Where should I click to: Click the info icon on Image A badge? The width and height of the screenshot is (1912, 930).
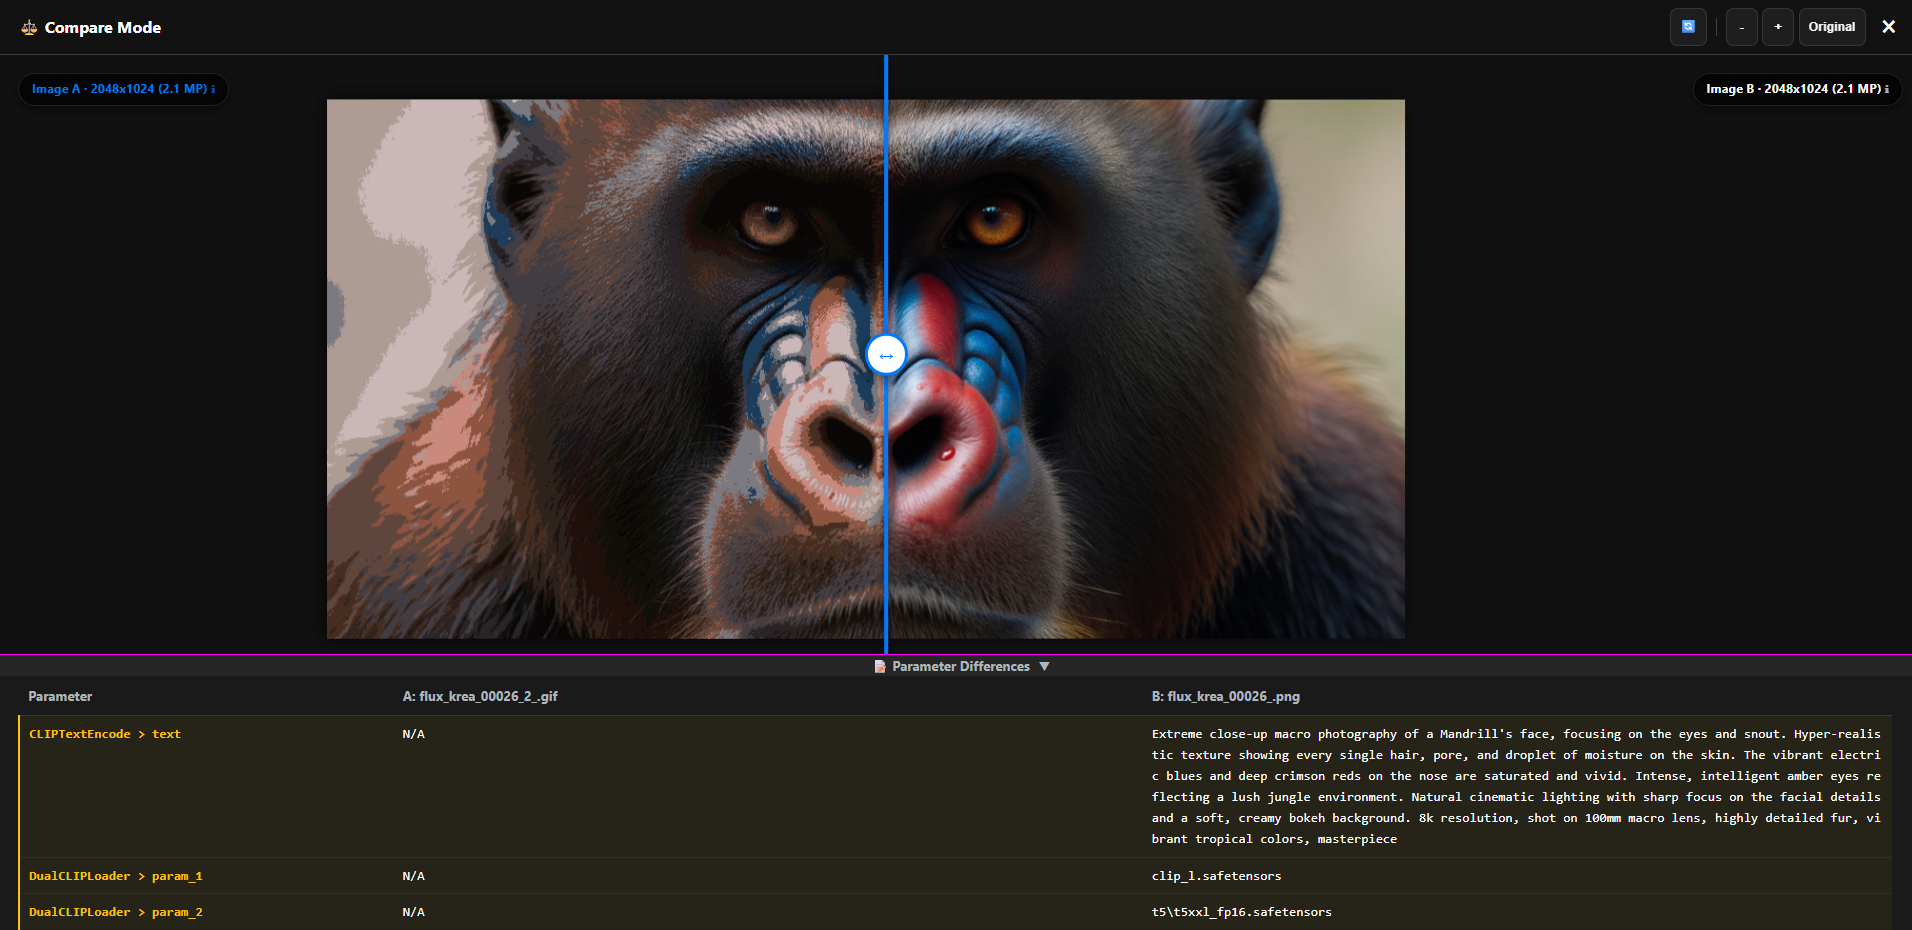tap(212, 89)
